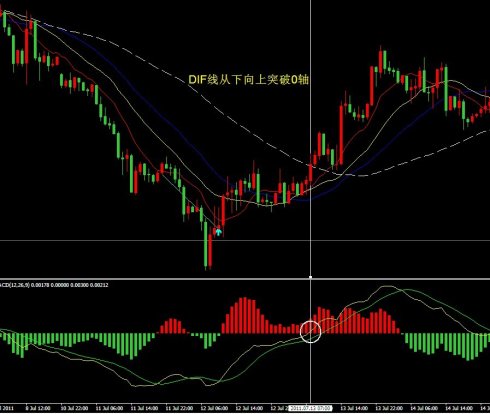Select the highest red candle near 13 Jul peak
Image resolution: width=490 pixels, height=414 pixels.
pyautogui.click(x=380, y=62)
